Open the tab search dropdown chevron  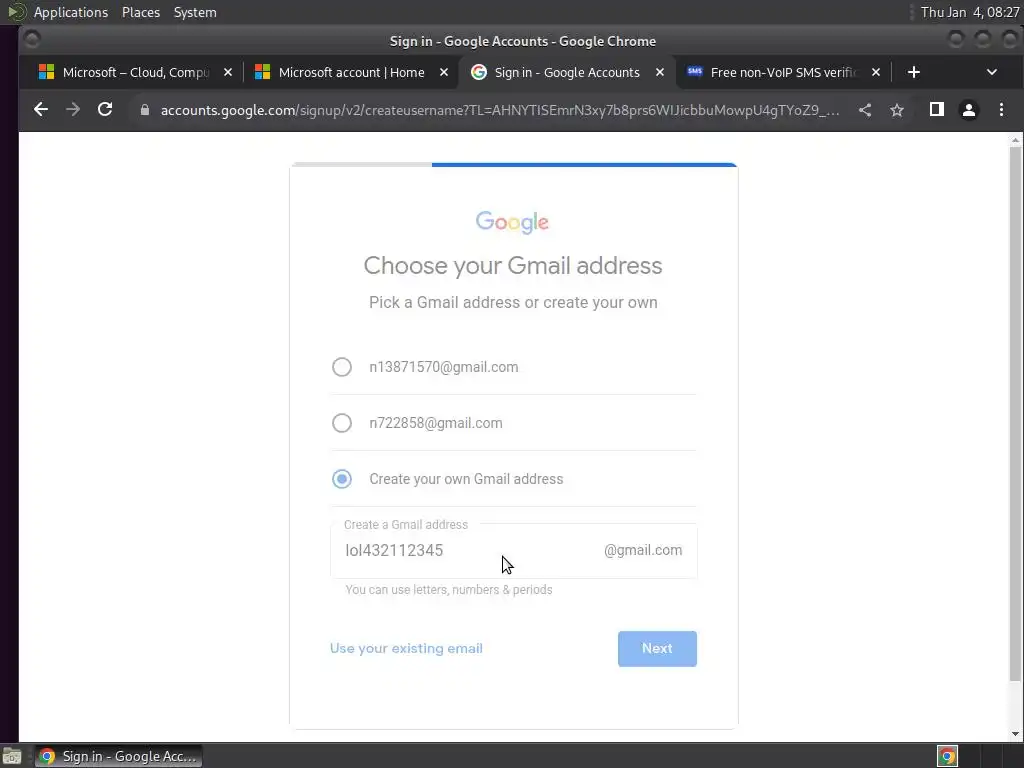991,72
